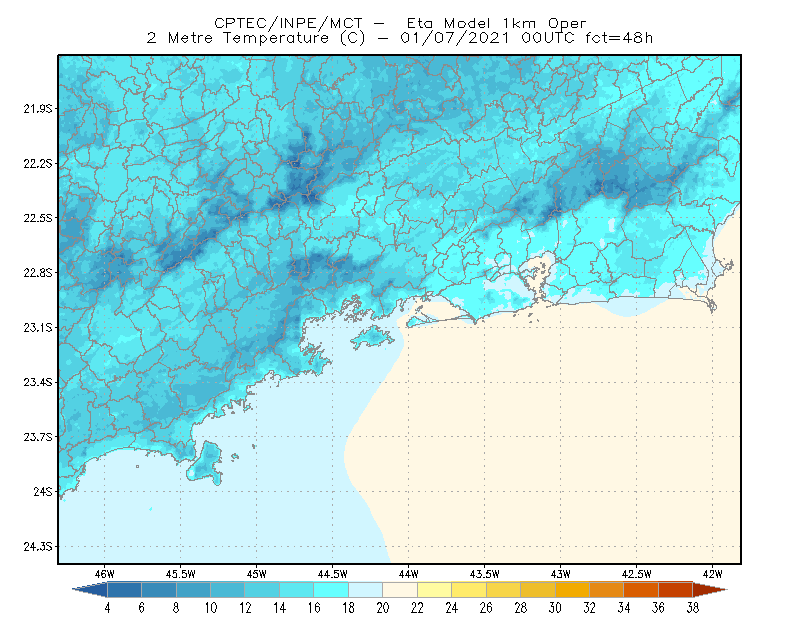Click the right red arrow of colorbar

point(709,590)
